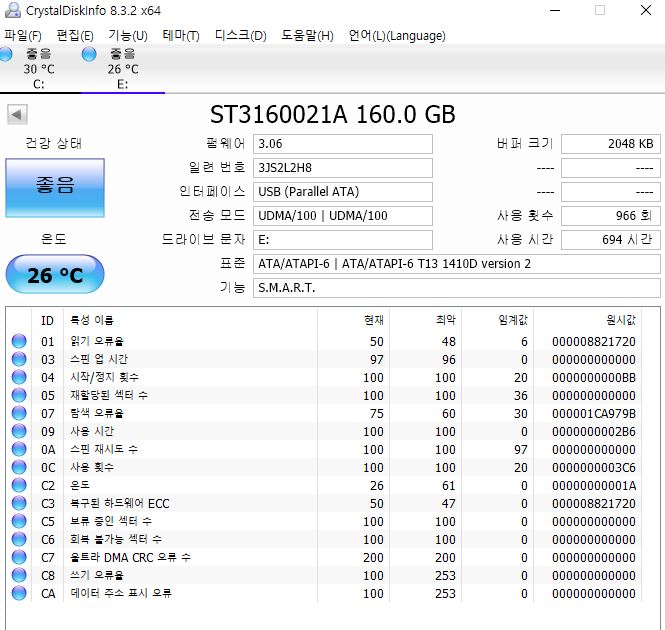Click the 임계값 column header
665x630 pixels.
coord(497,320)
